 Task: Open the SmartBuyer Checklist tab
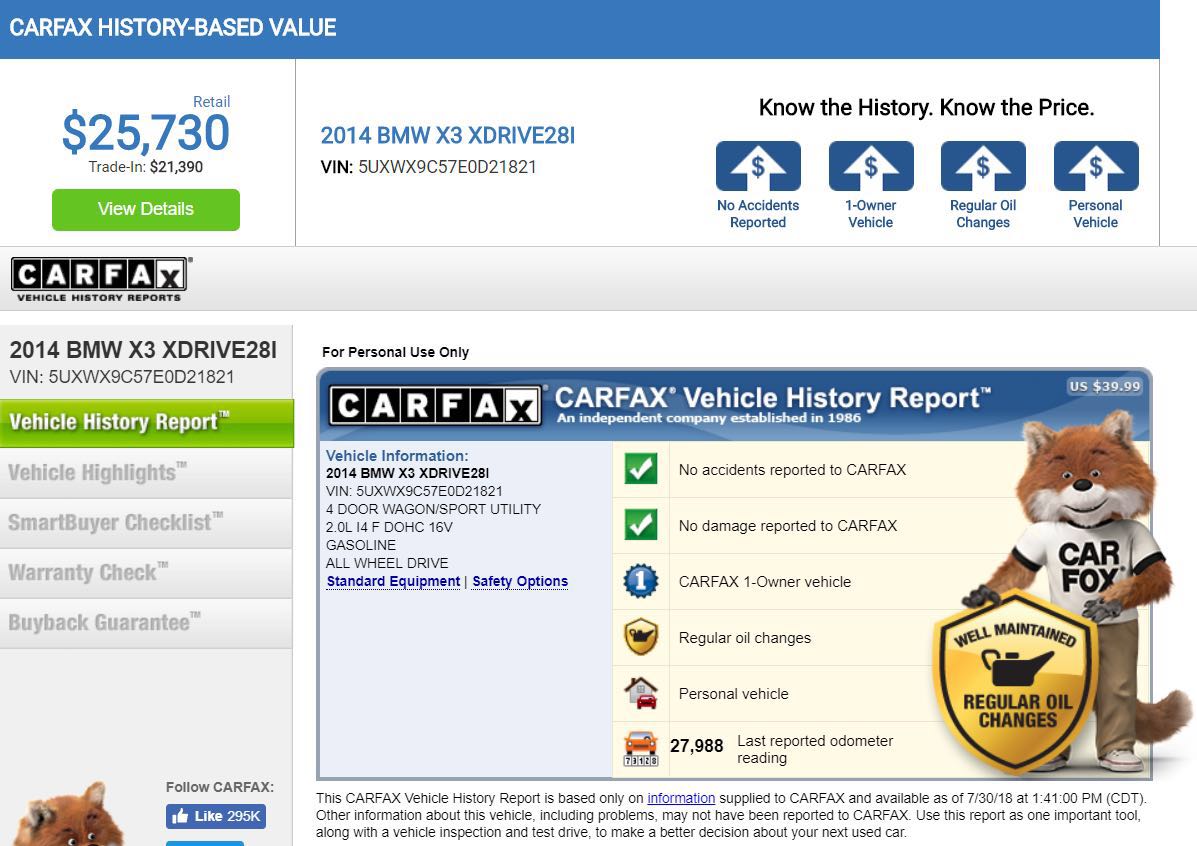[x=146, y=523]
